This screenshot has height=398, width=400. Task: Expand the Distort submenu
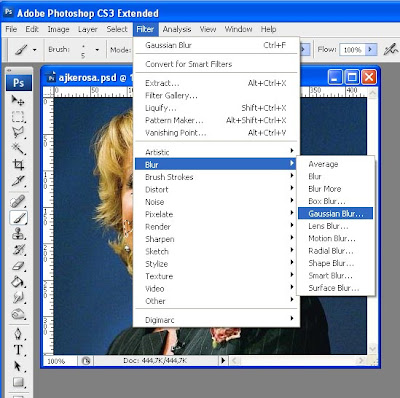216,189
